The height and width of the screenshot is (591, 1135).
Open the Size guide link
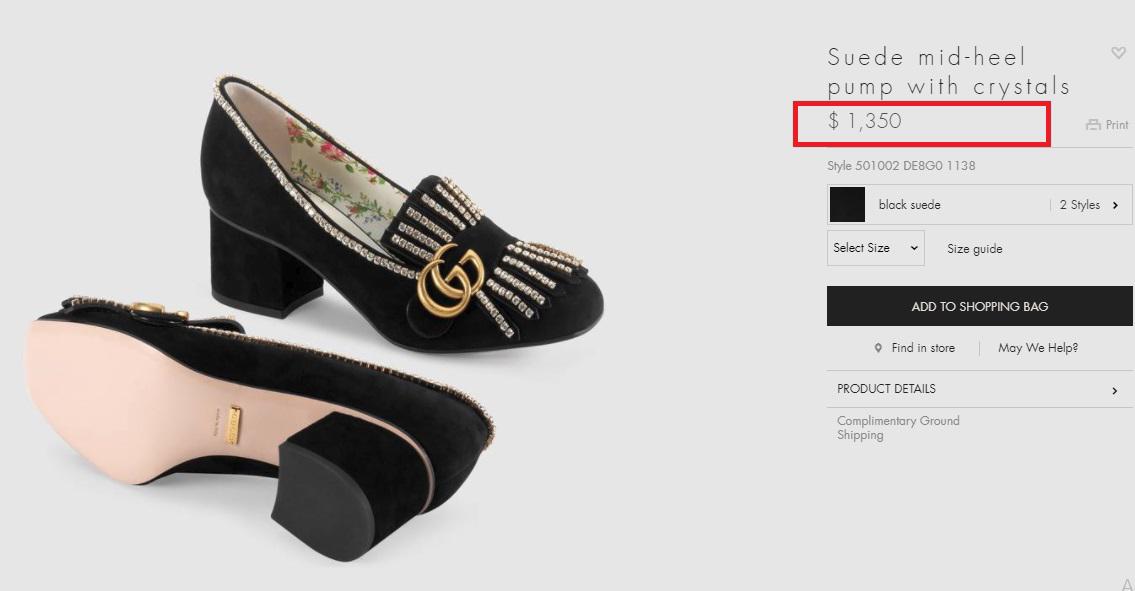tap(974, 249)
